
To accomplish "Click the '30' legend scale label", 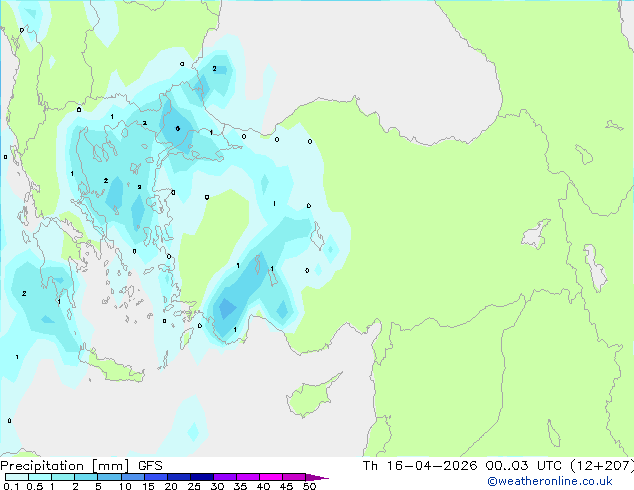I will pyautogui.click(x=217, y=486).
